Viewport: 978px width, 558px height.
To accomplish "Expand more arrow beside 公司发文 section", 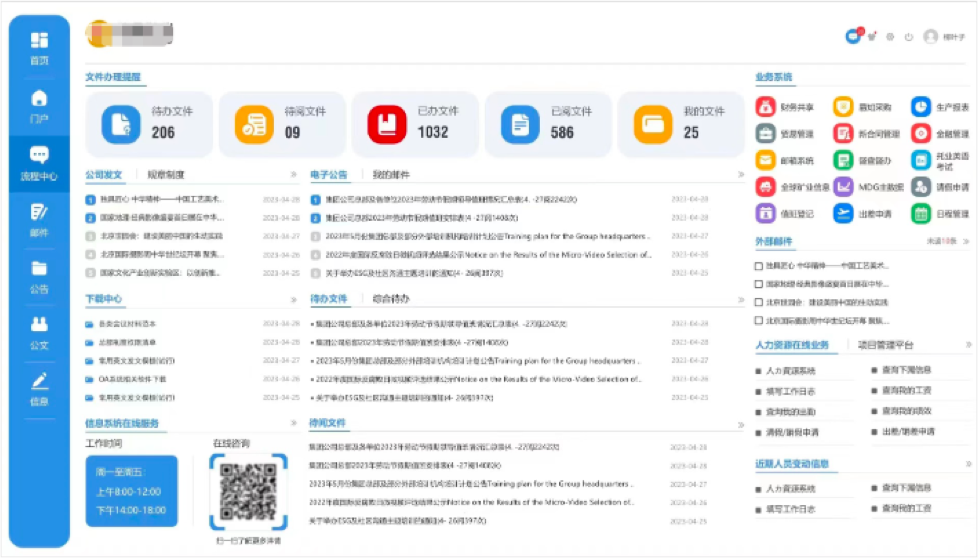I will point(294,174).
